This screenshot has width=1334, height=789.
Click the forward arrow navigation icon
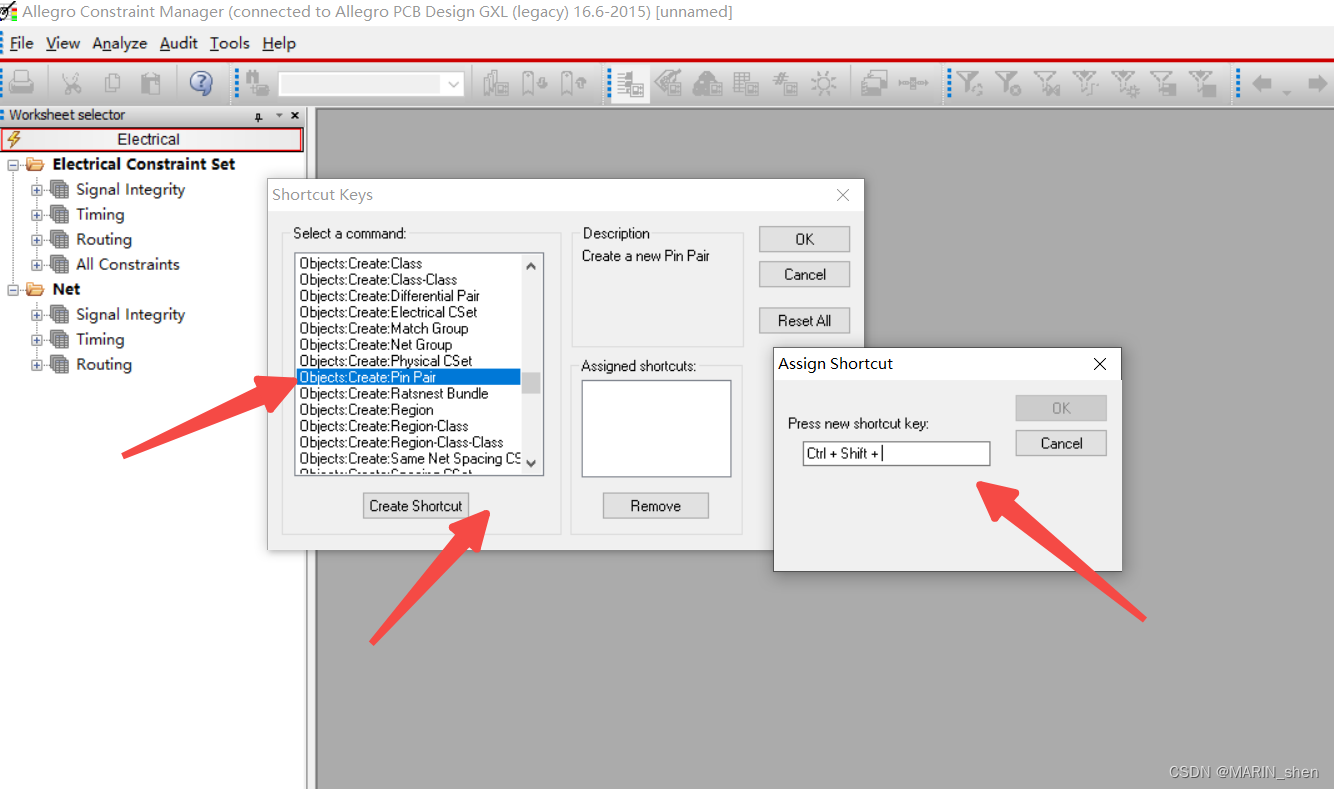1317,83
